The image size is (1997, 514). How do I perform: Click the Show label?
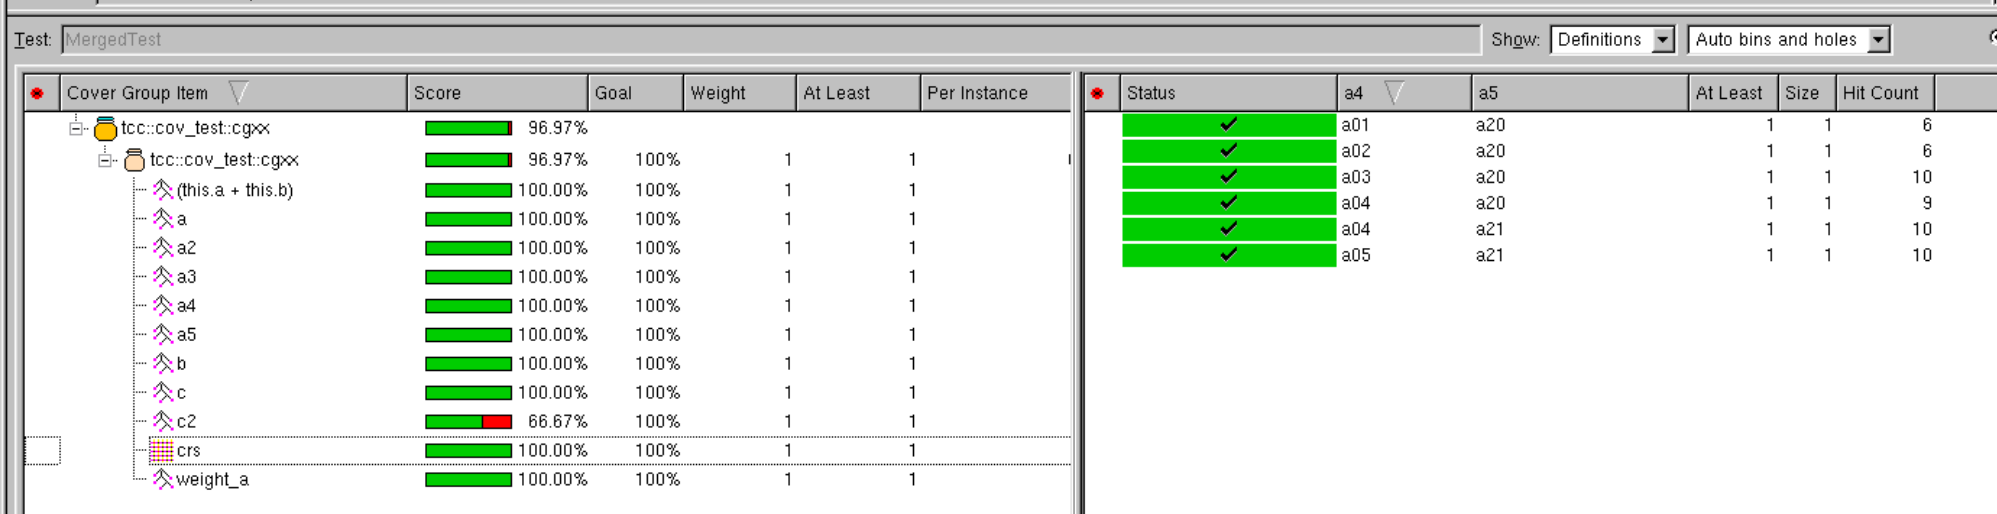click(x=1516, y=40)
